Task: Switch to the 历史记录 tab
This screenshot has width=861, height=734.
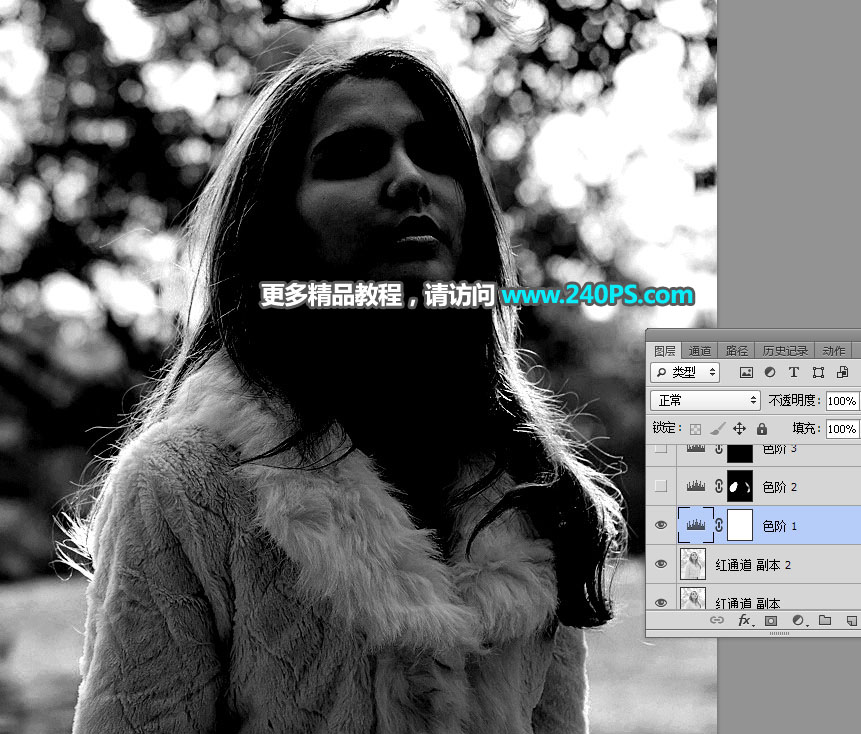Action: pyautogui.click(x=785, y=351)
